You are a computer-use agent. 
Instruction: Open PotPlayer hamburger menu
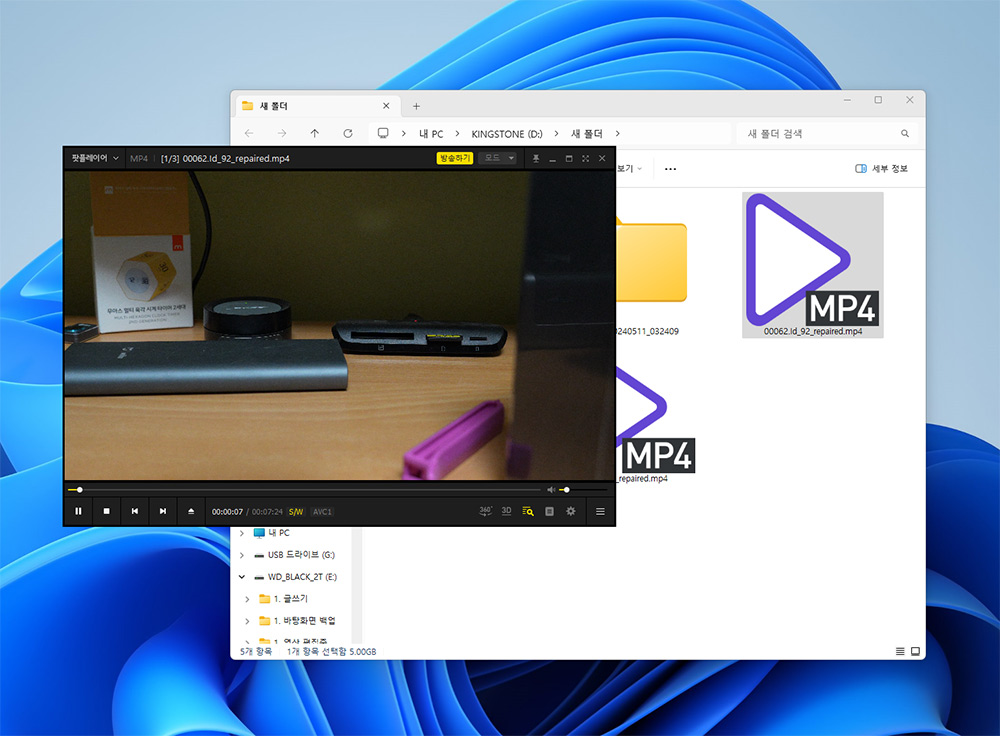[x=600, y=511]
